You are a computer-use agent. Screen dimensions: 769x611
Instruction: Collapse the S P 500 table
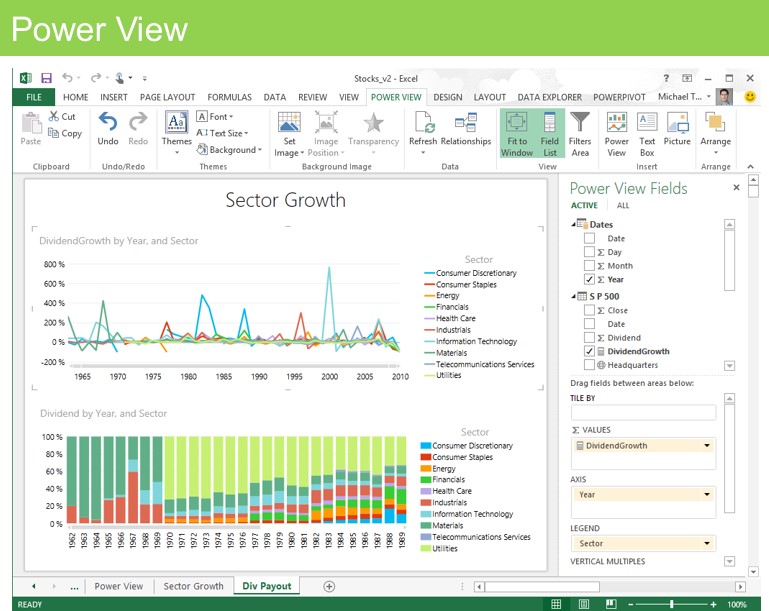coord(573,297)
